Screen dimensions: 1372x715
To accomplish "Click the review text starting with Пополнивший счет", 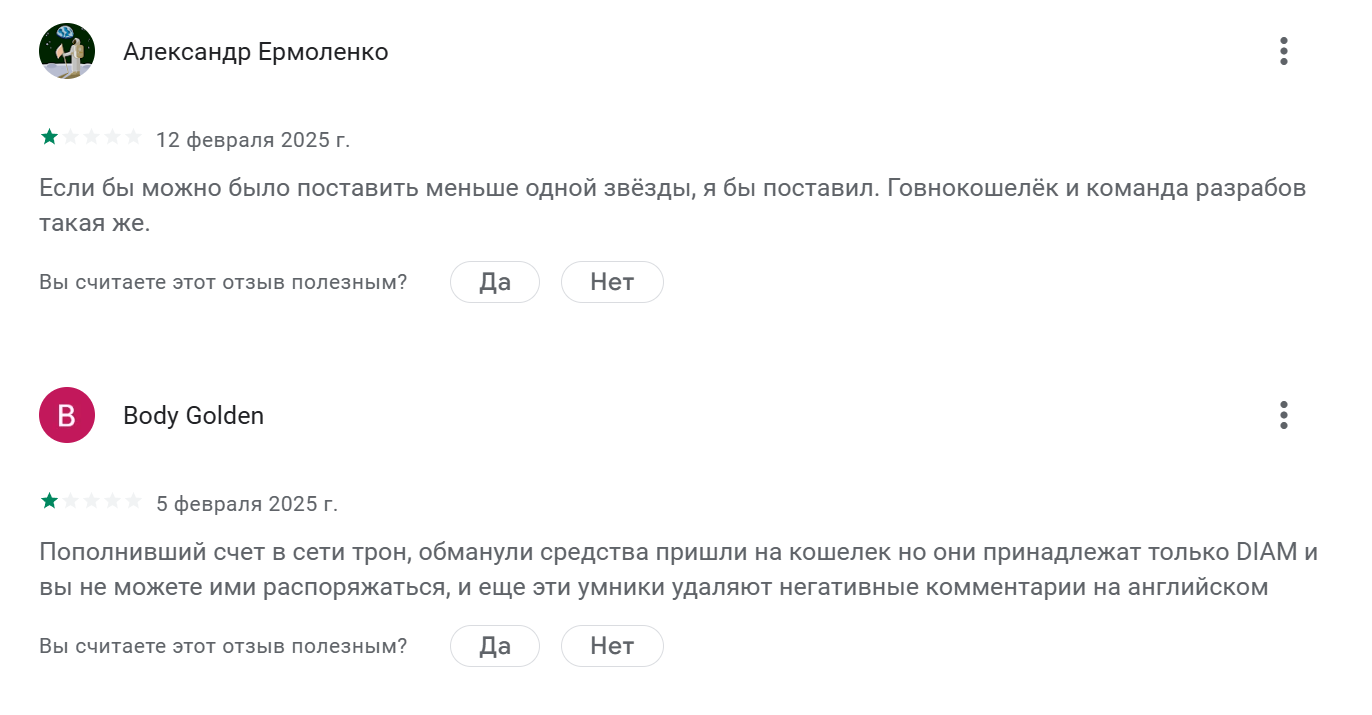I will (x=679, y=569).
